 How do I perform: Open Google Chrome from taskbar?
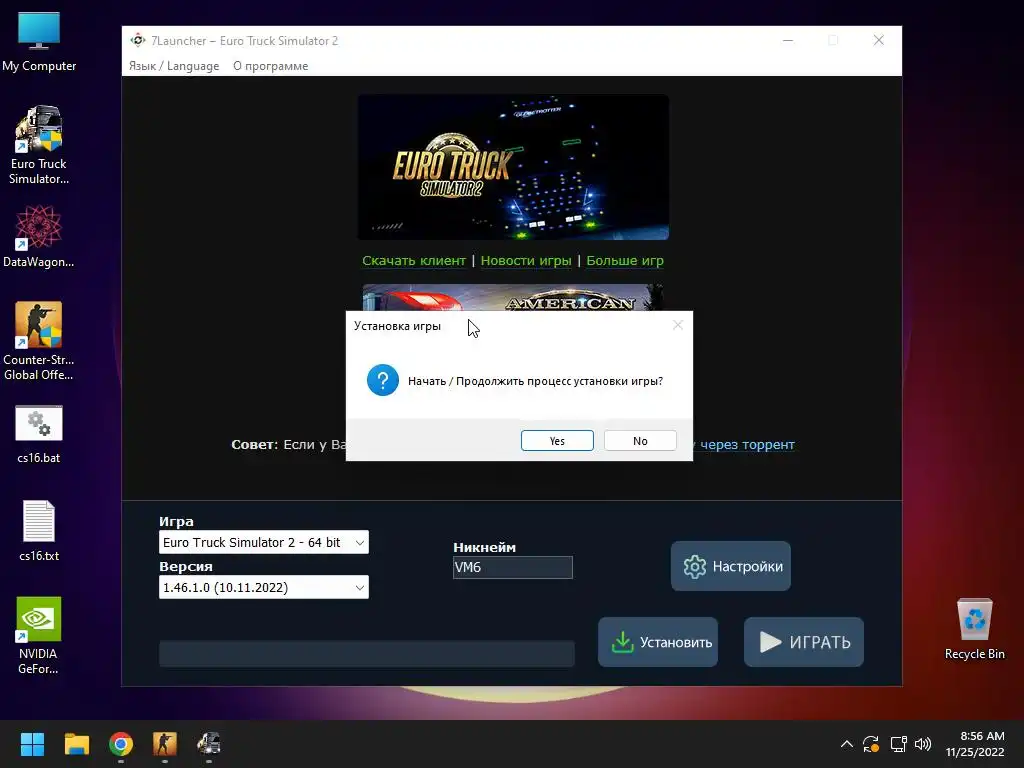(121, 744)
